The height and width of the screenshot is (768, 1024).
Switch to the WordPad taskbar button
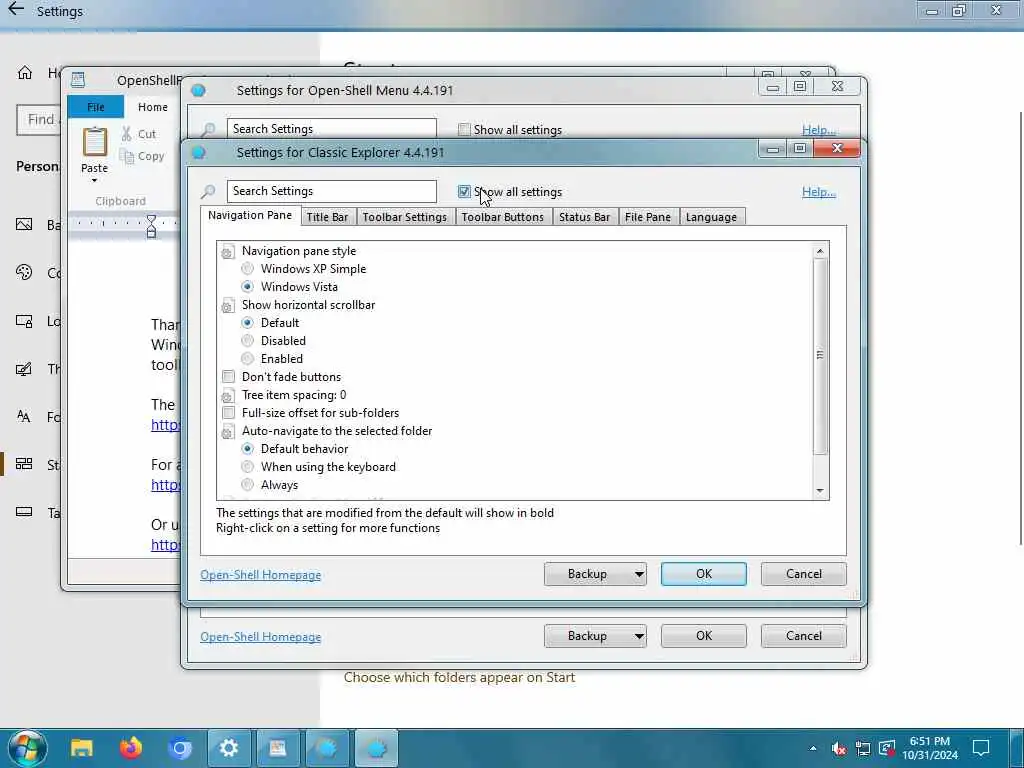[278, 748]
